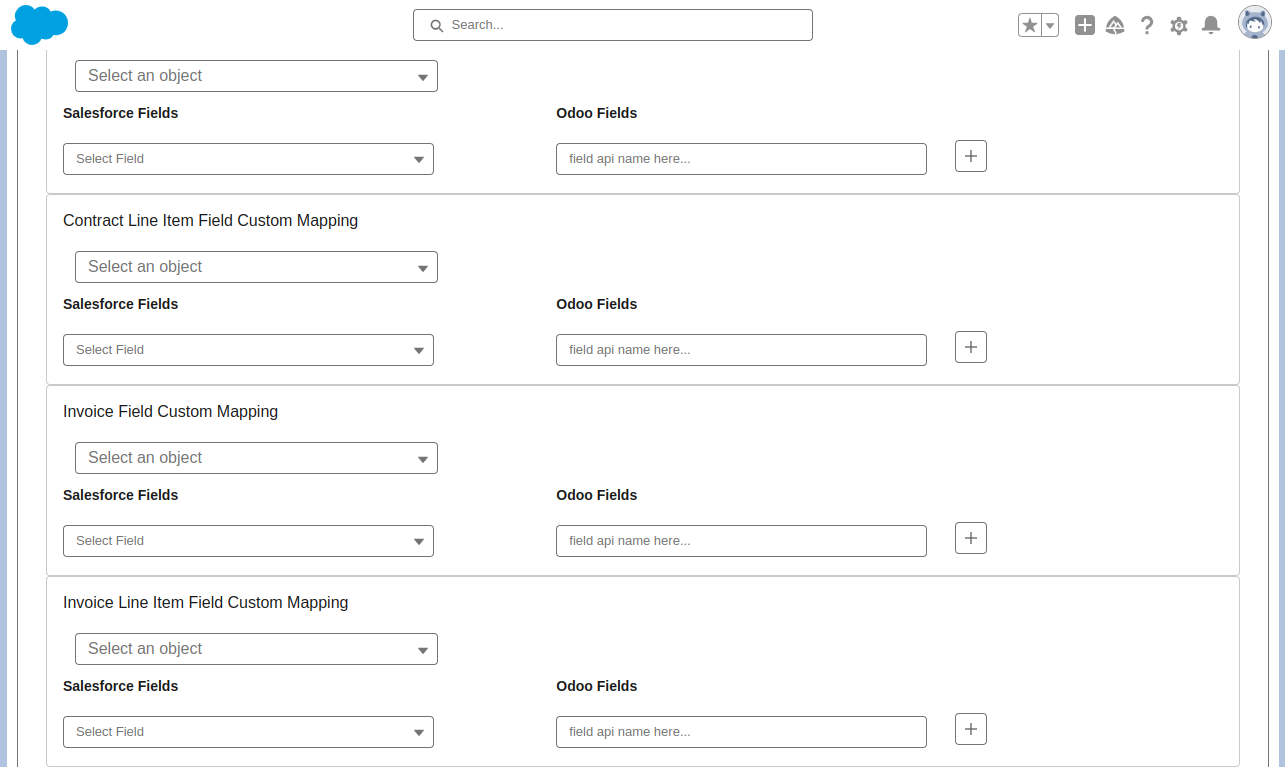Click the global Search bar
The width and height of the screenshot is (1285, 767).
(612, 25)
